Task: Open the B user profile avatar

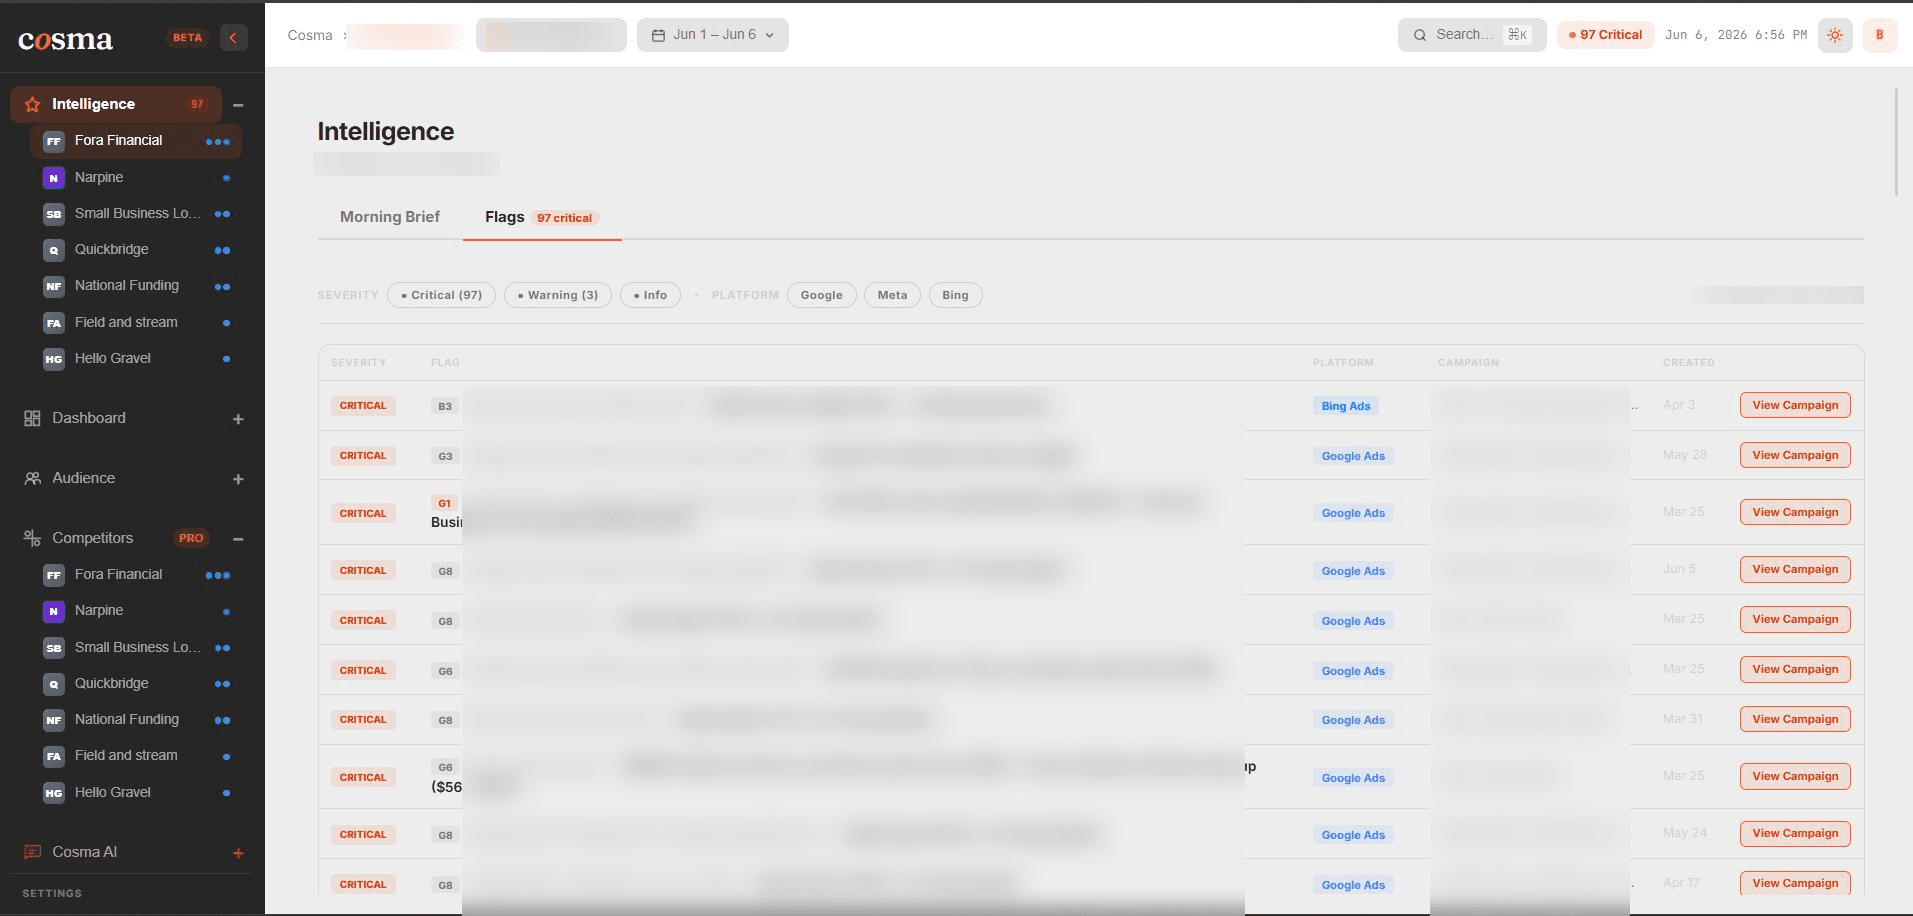Action: [x=1880, y=35]
